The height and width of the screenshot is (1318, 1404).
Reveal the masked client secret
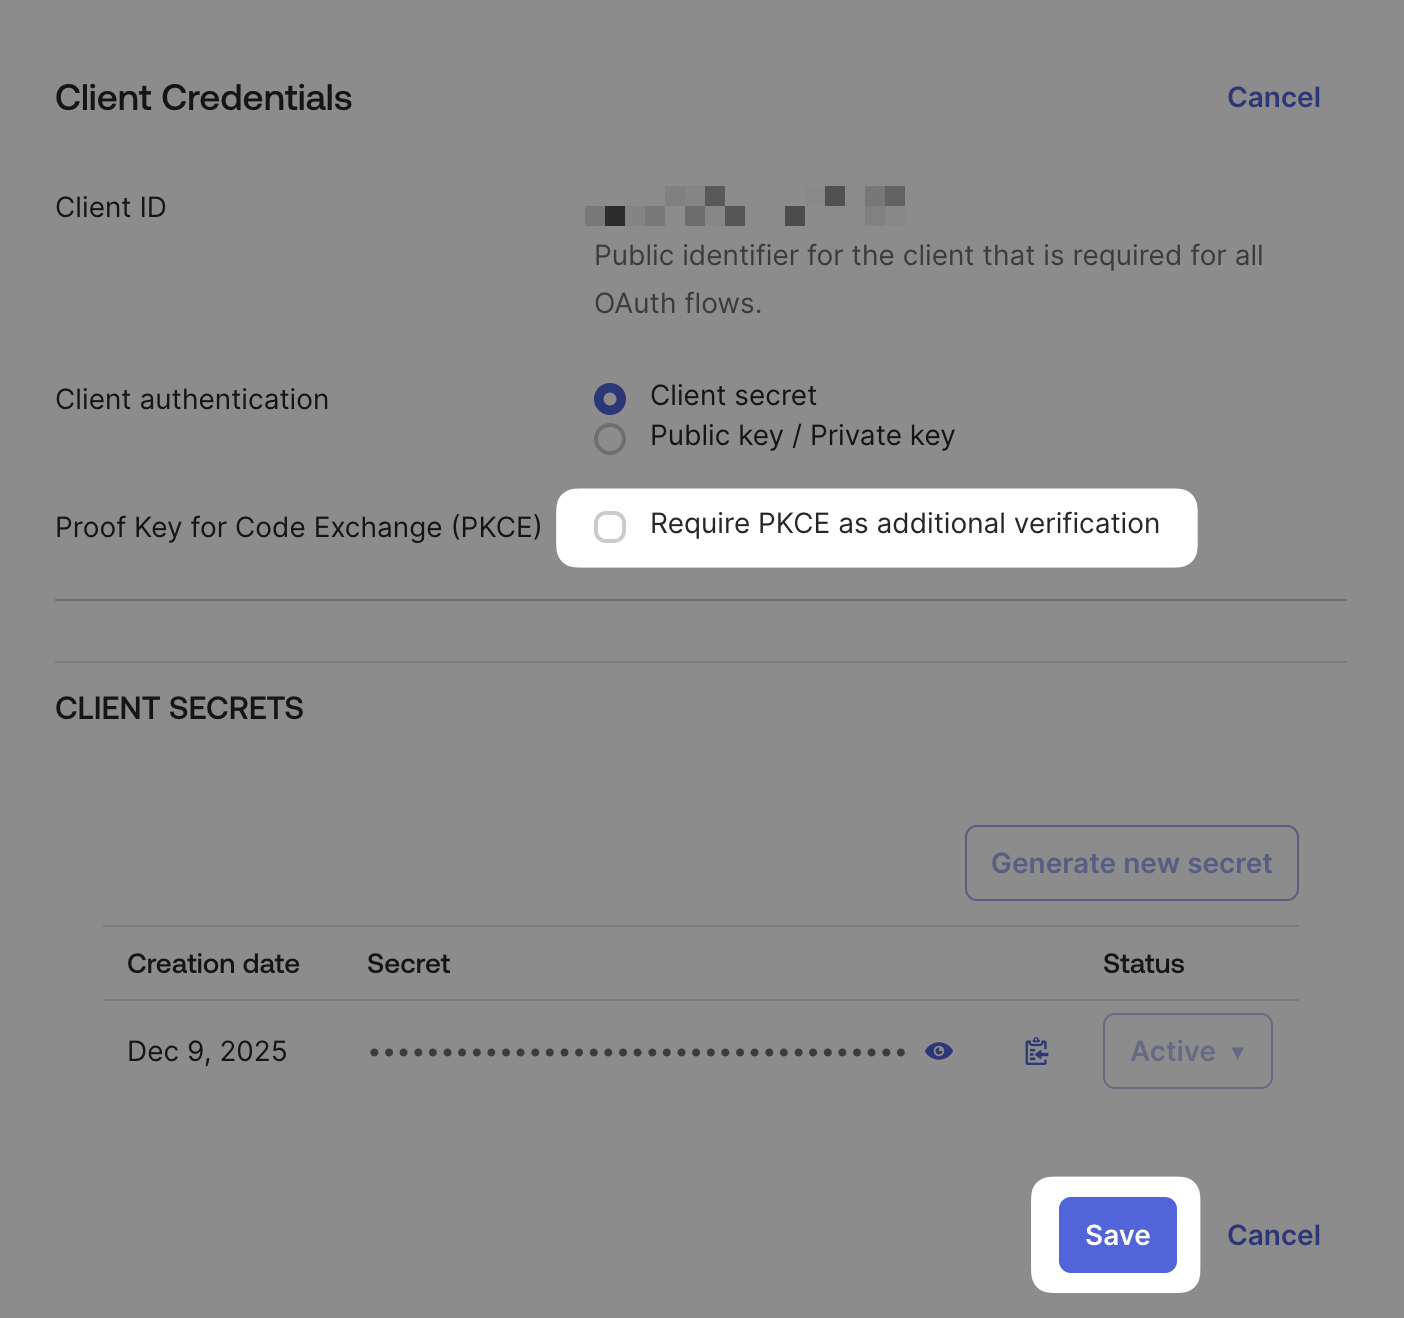(x=938, y=1051)
